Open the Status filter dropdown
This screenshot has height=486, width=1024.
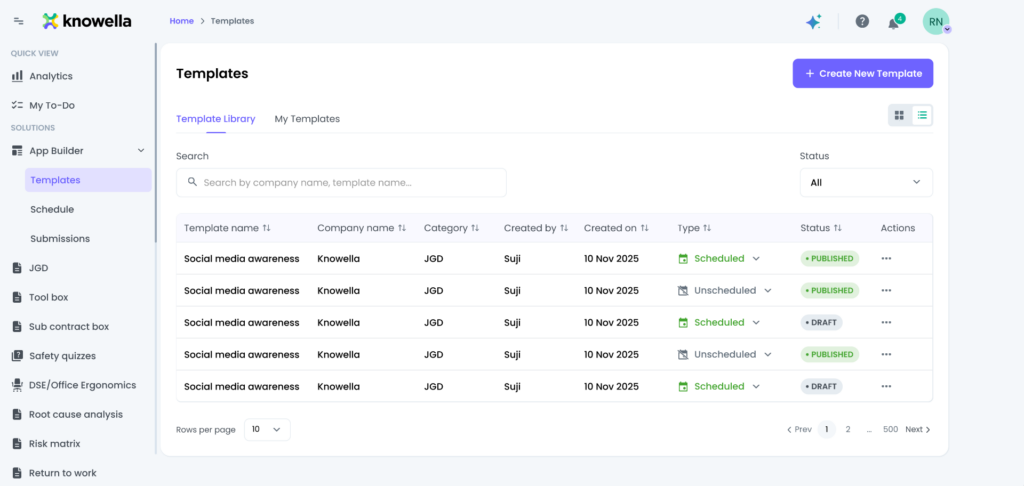[x=866, y=182]
